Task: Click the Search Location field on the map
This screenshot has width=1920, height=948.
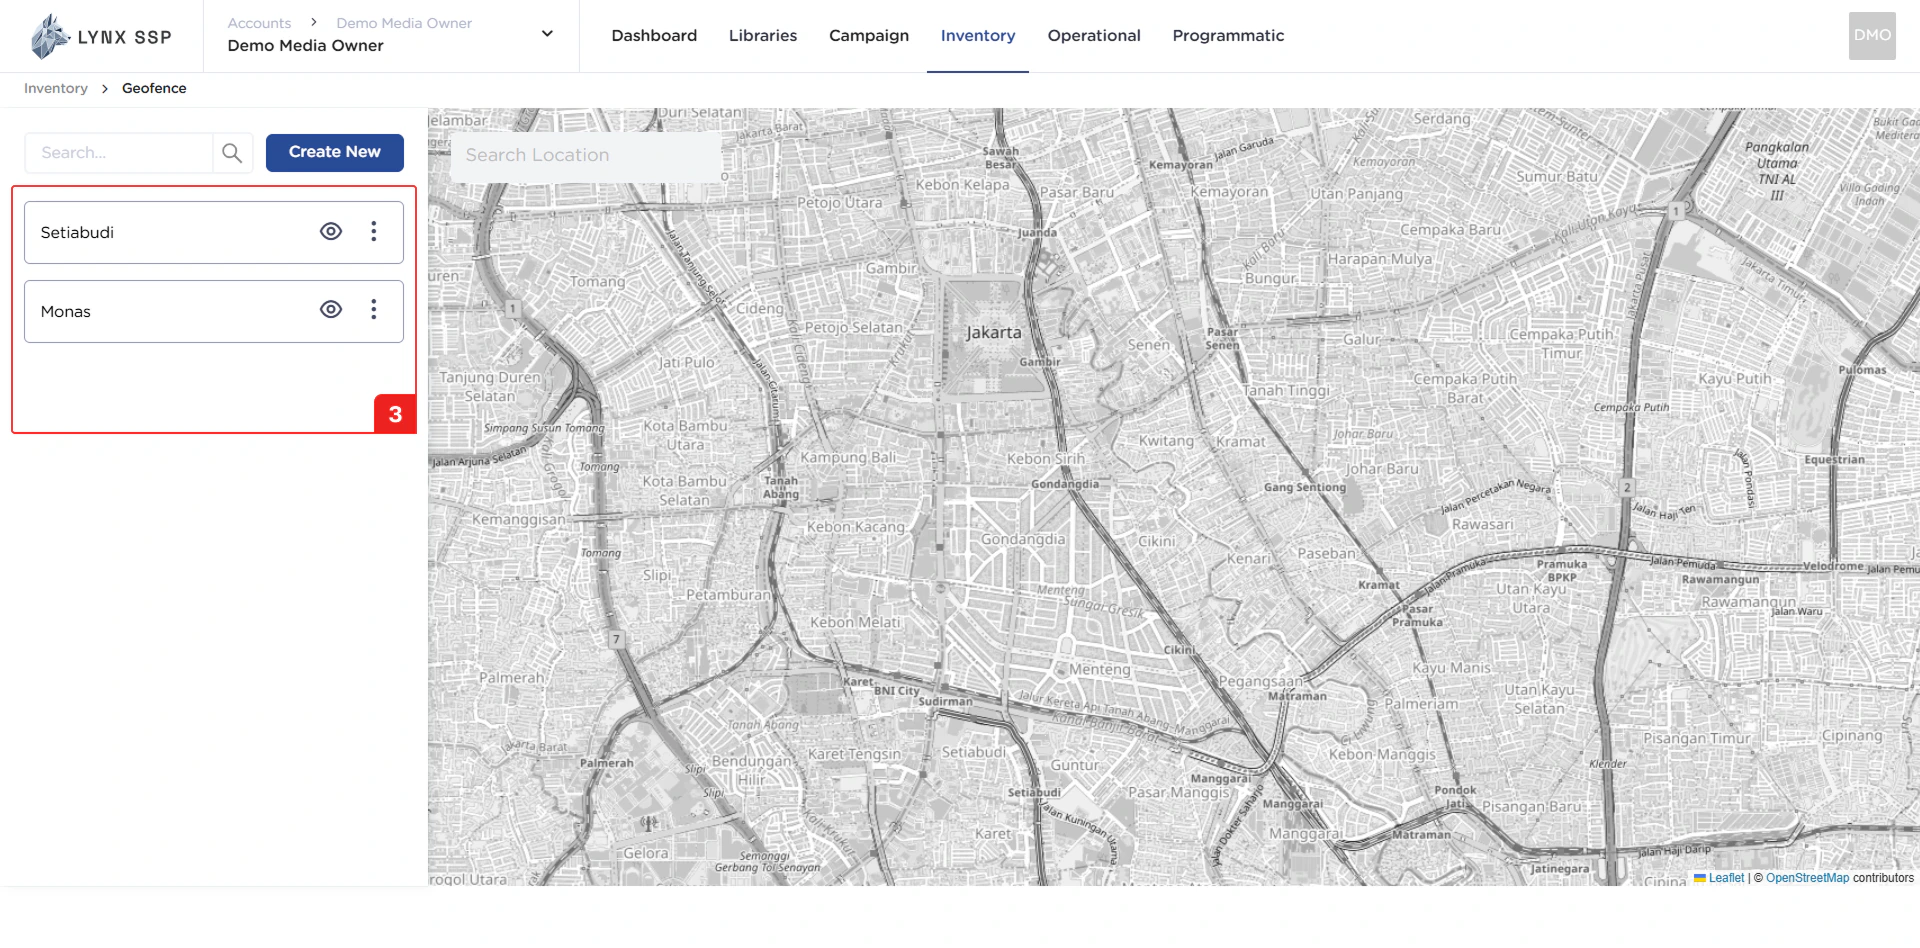Action: 585,155
